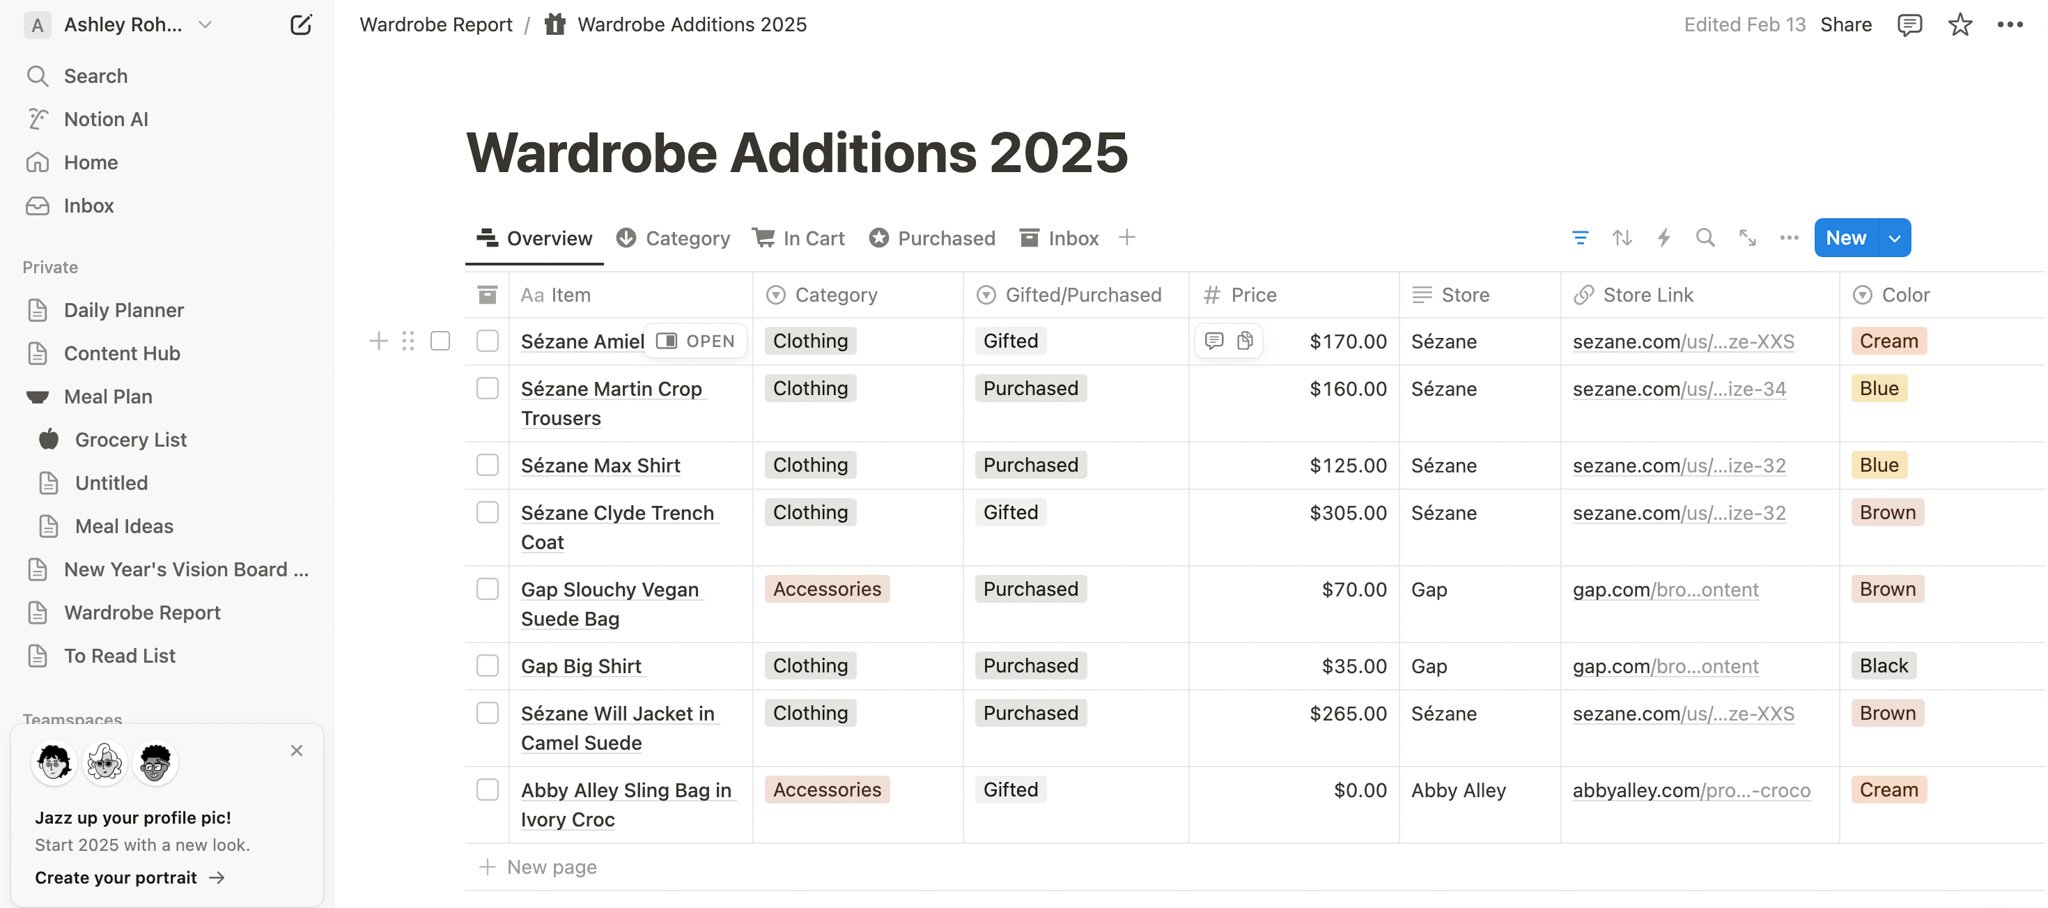
Task: Open the Category column header menu
Action: point(858,295)
